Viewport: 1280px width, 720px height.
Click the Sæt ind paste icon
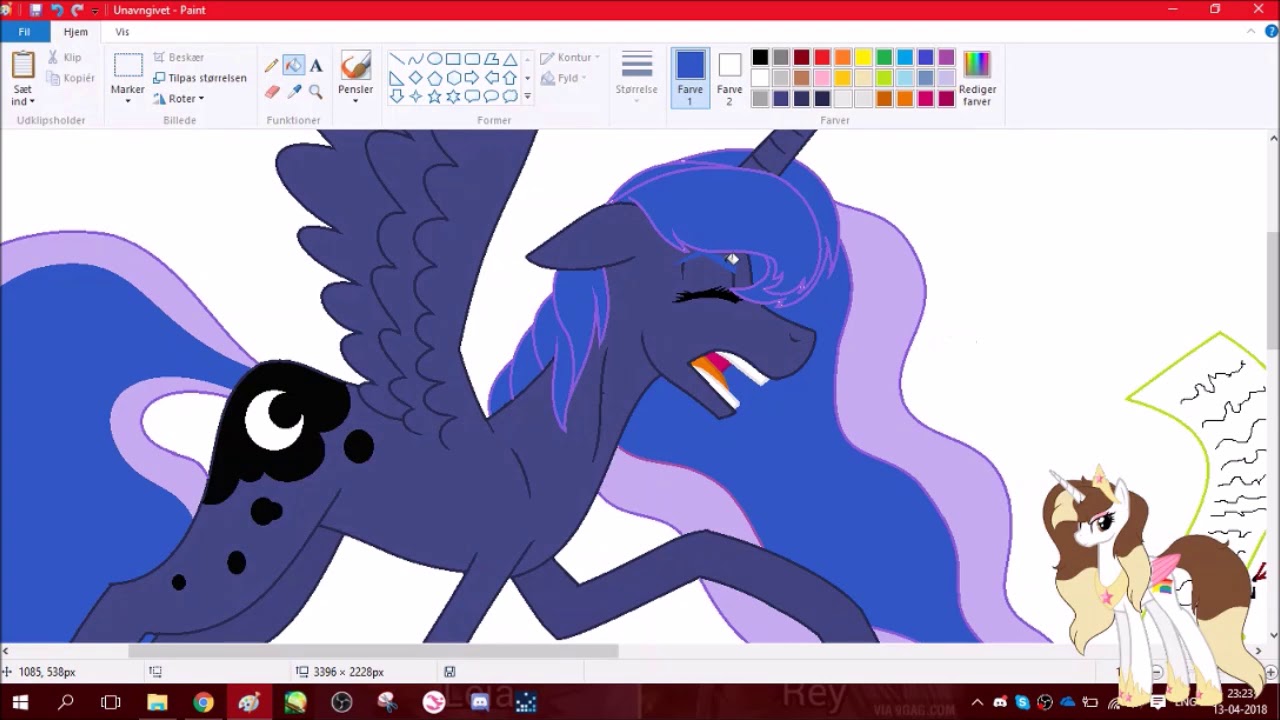pos(23,65)
